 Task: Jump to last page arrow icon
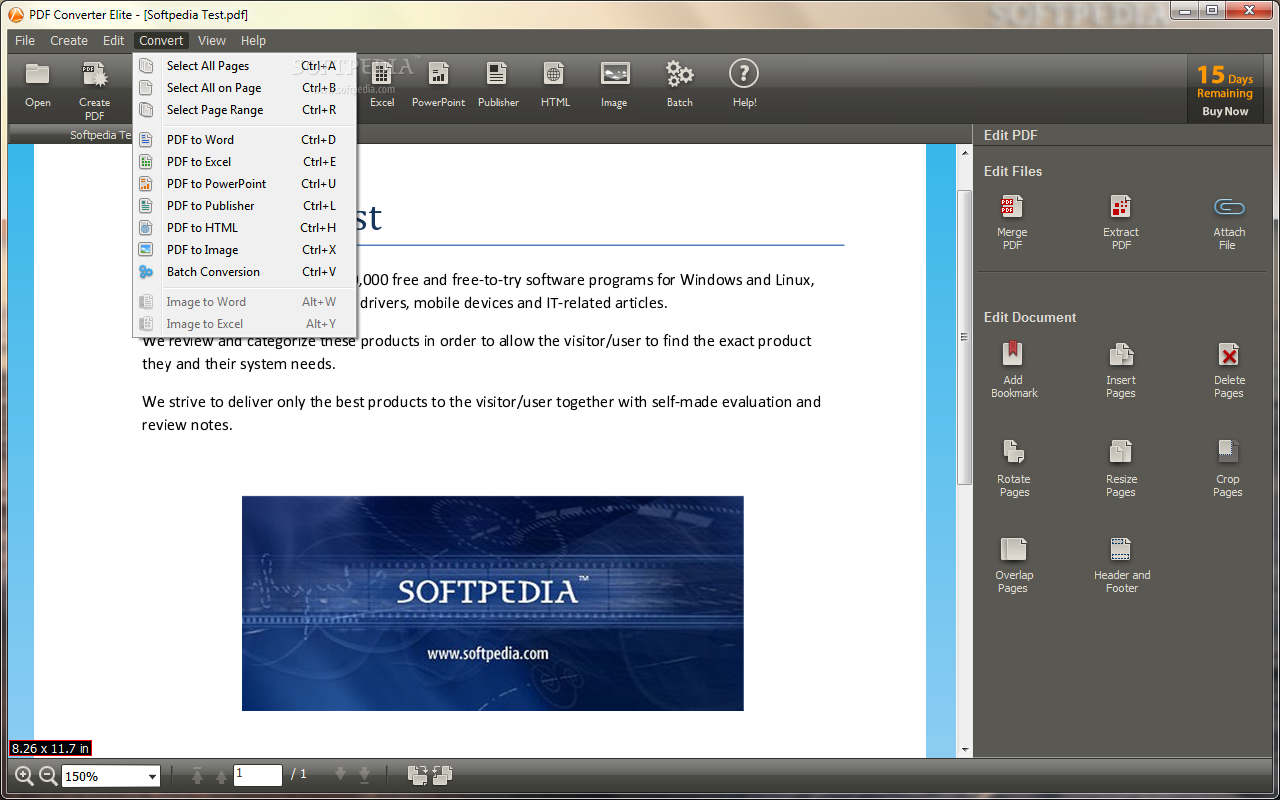[x=364, y=775]
